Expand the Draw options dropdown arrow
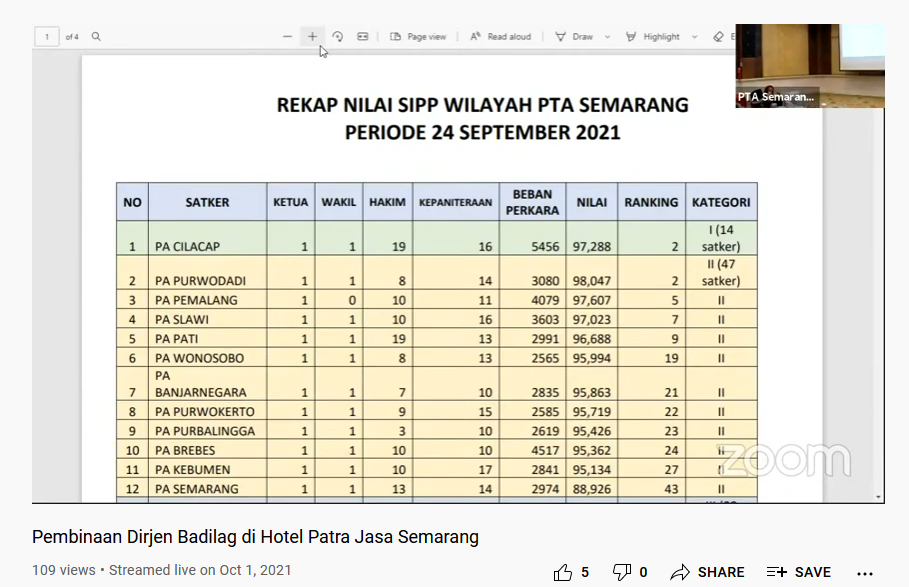Image resolution: width=909 pixels, height=587 pixels. 605,37
